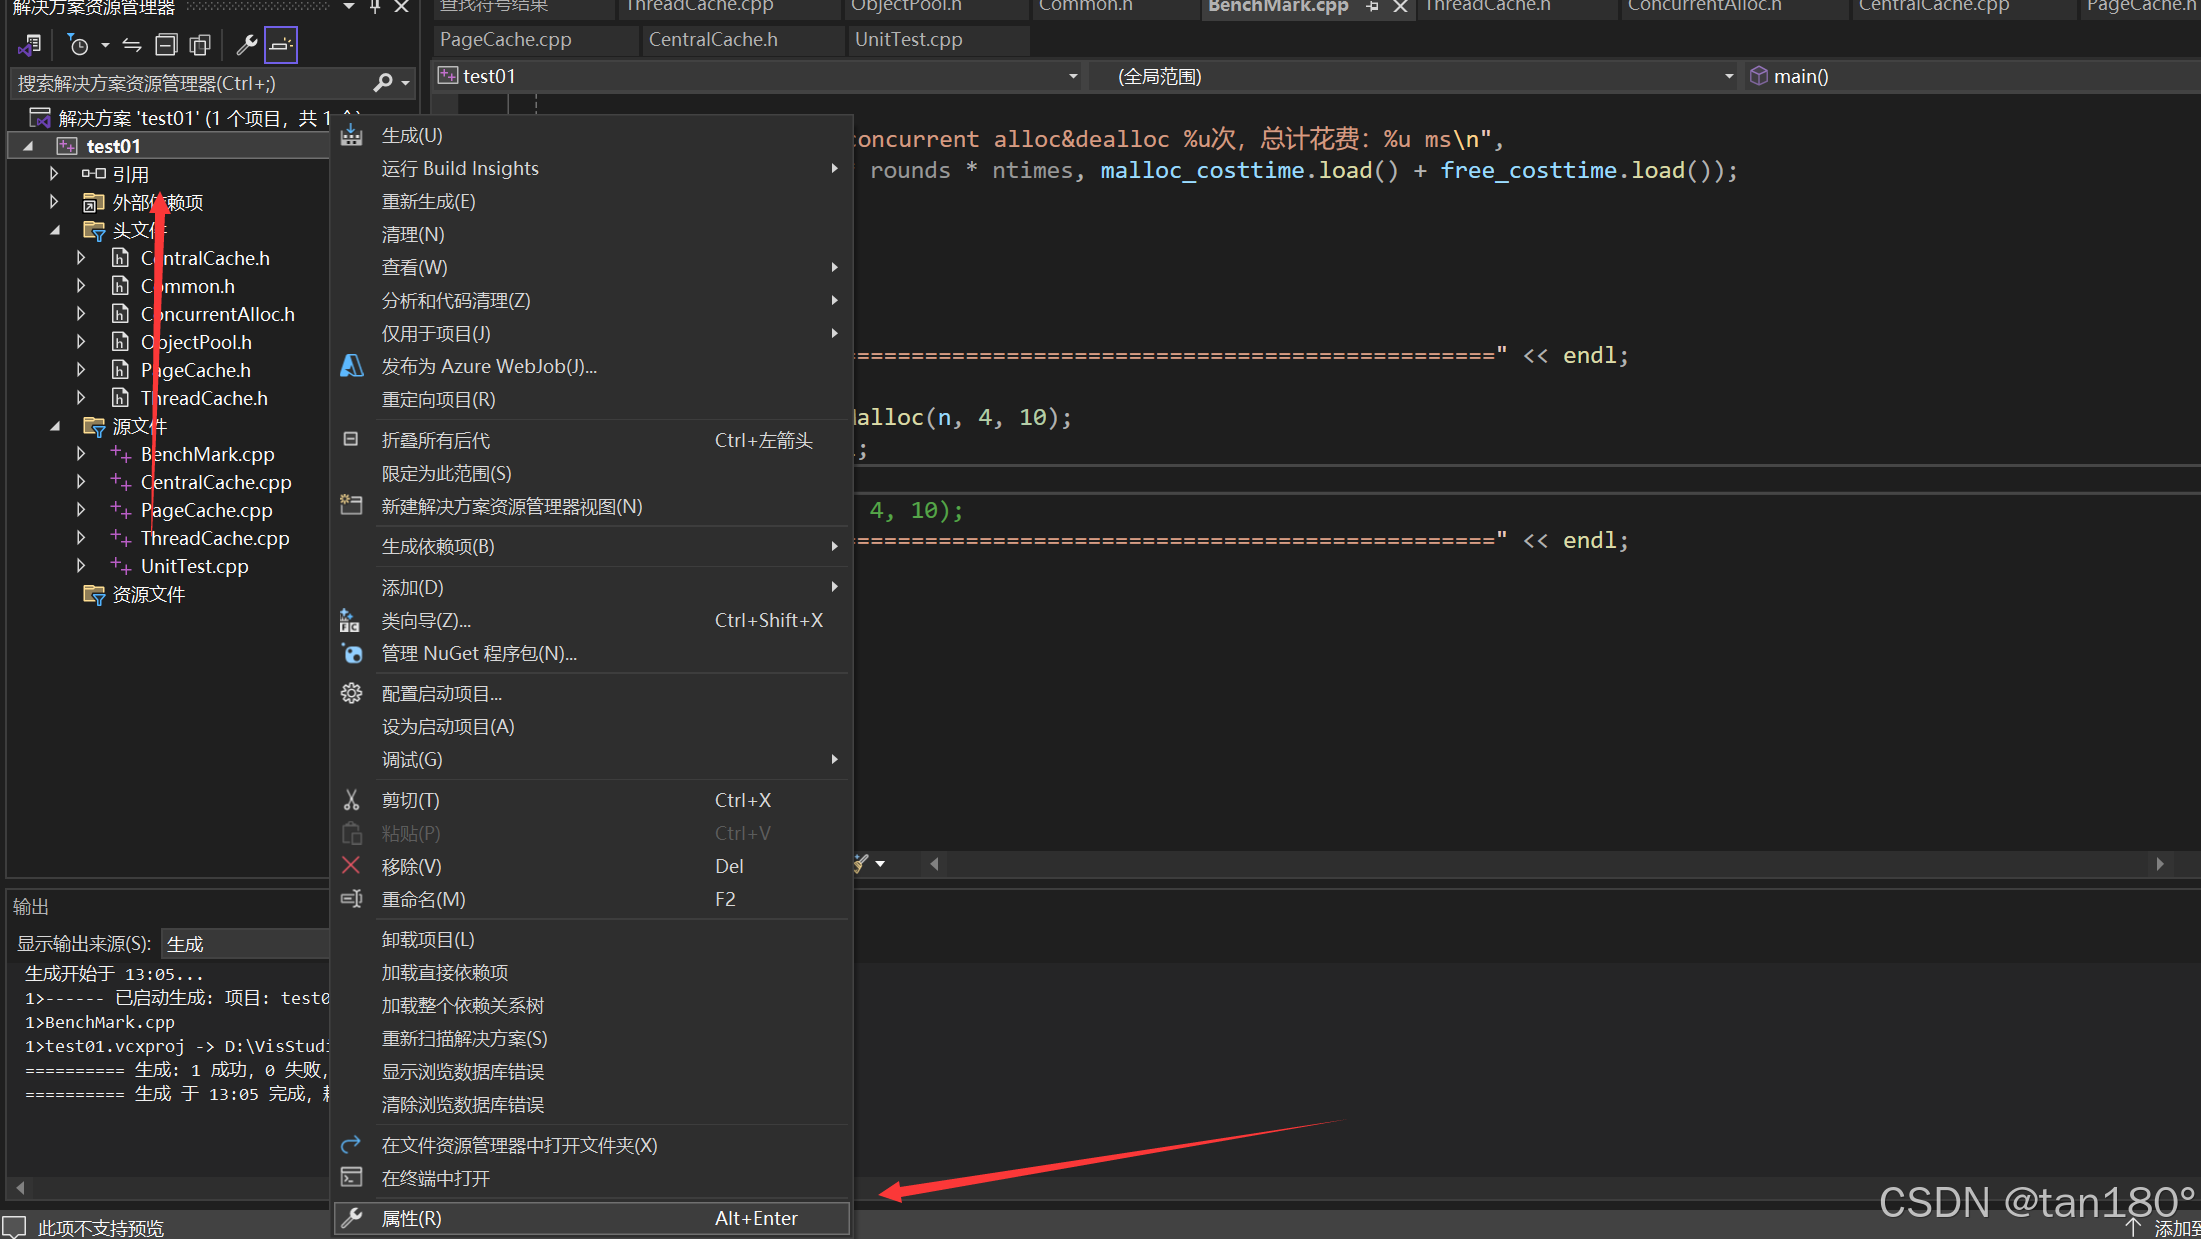Collapse the 头文件 folder
Image resolution: width=2201 pixels, height=1239 pixels.
point(55,230)
